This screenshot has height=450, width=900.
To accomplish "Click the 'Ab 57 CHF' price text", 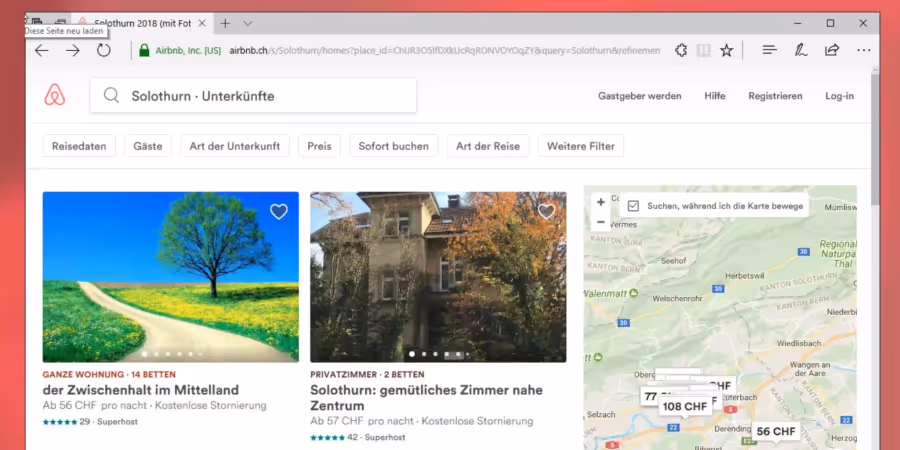I will 338,421.
